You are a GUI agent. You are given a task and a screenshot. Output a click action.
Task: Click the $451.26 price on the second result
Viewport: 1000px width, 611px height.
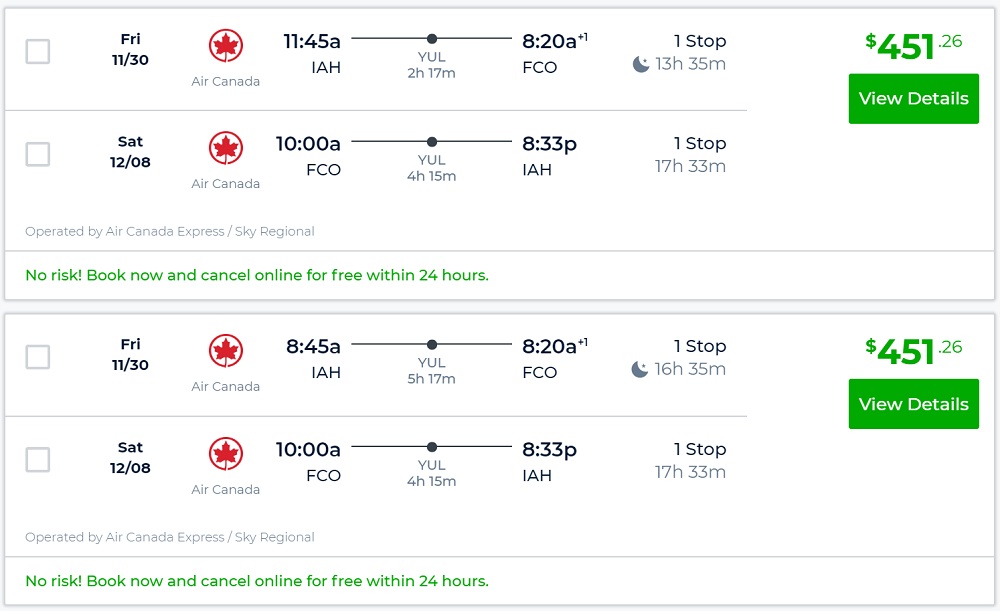pos(913,351)
